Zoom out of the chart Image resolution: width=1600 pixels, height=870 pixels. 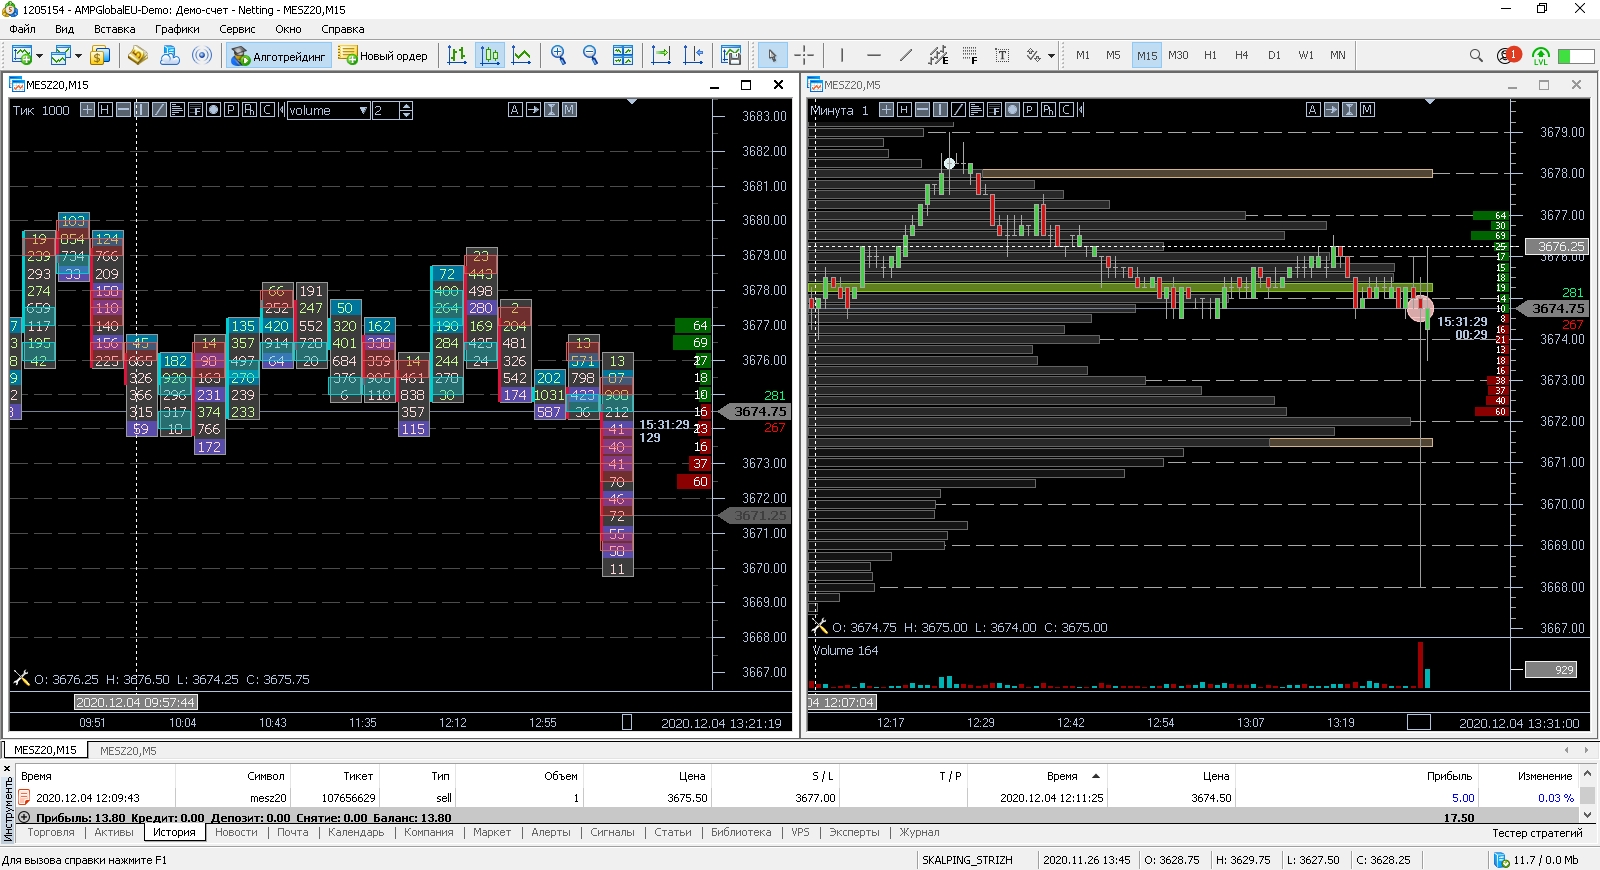pyautogui.click(x=590, y=55)
